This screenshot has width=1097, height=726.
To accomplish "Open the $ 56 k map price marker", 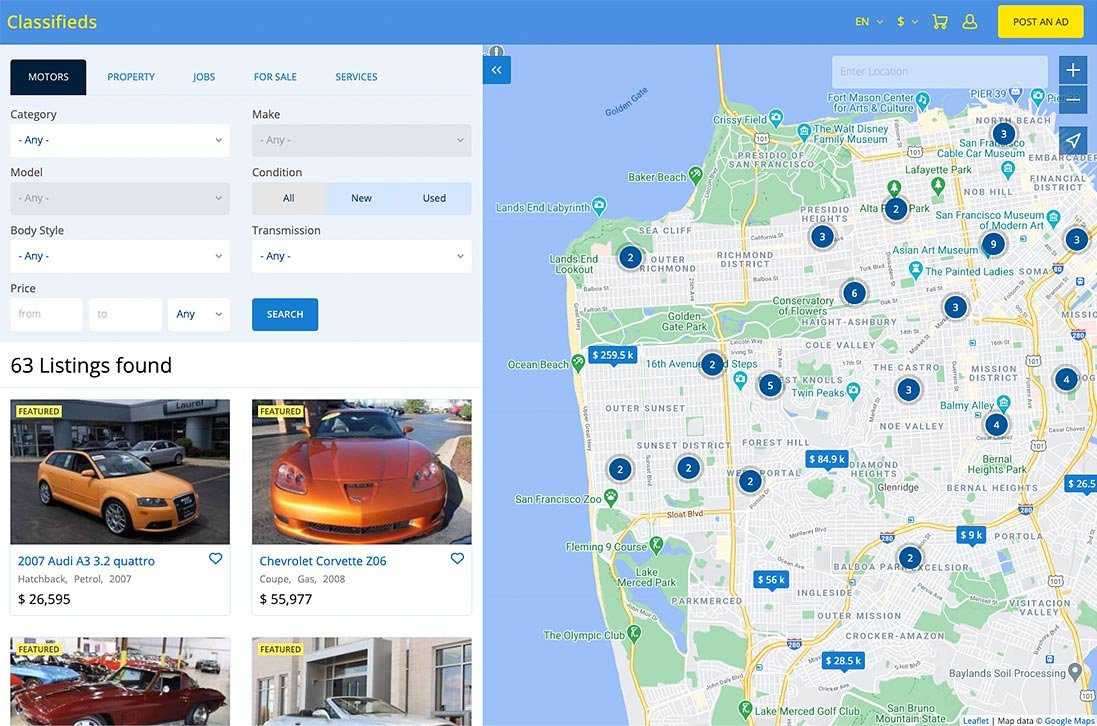I will [771, 581].
